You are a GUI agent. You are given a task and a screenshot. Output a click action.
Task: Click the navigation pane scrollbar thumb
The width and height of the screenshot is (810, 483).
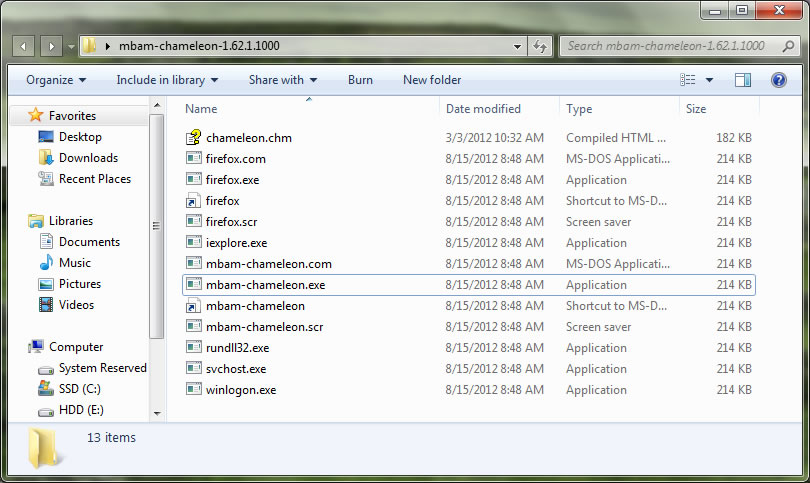point(157,226)
